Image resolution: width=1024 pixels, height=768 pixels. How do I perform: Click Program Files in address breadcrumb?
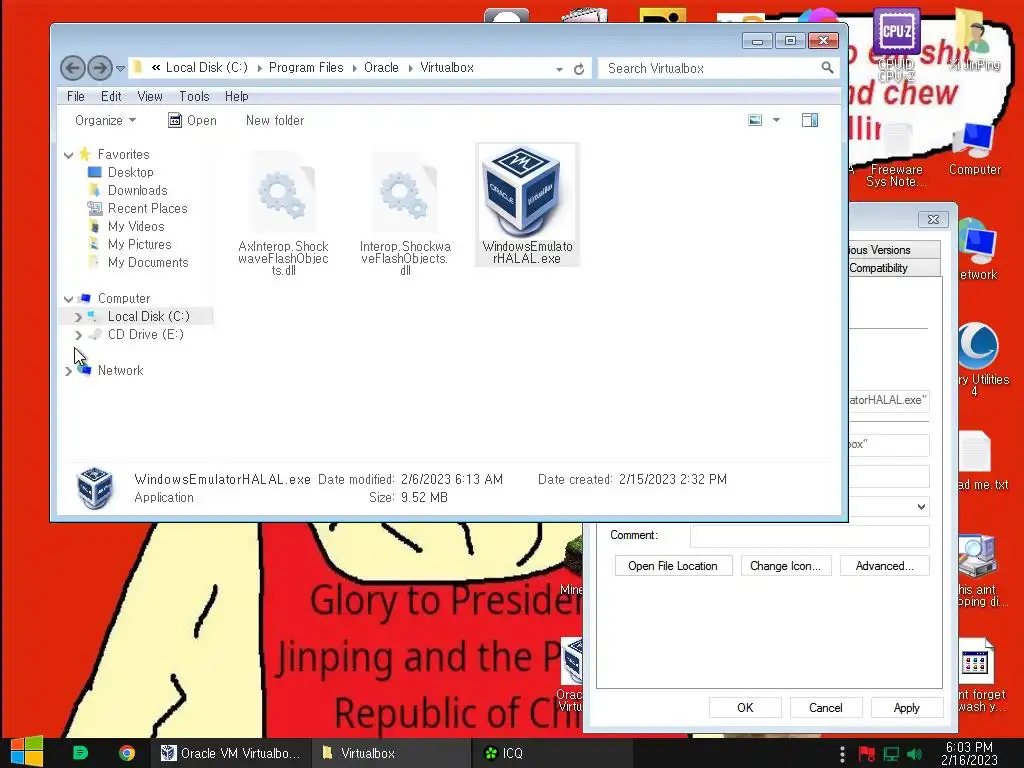point(306,67)
